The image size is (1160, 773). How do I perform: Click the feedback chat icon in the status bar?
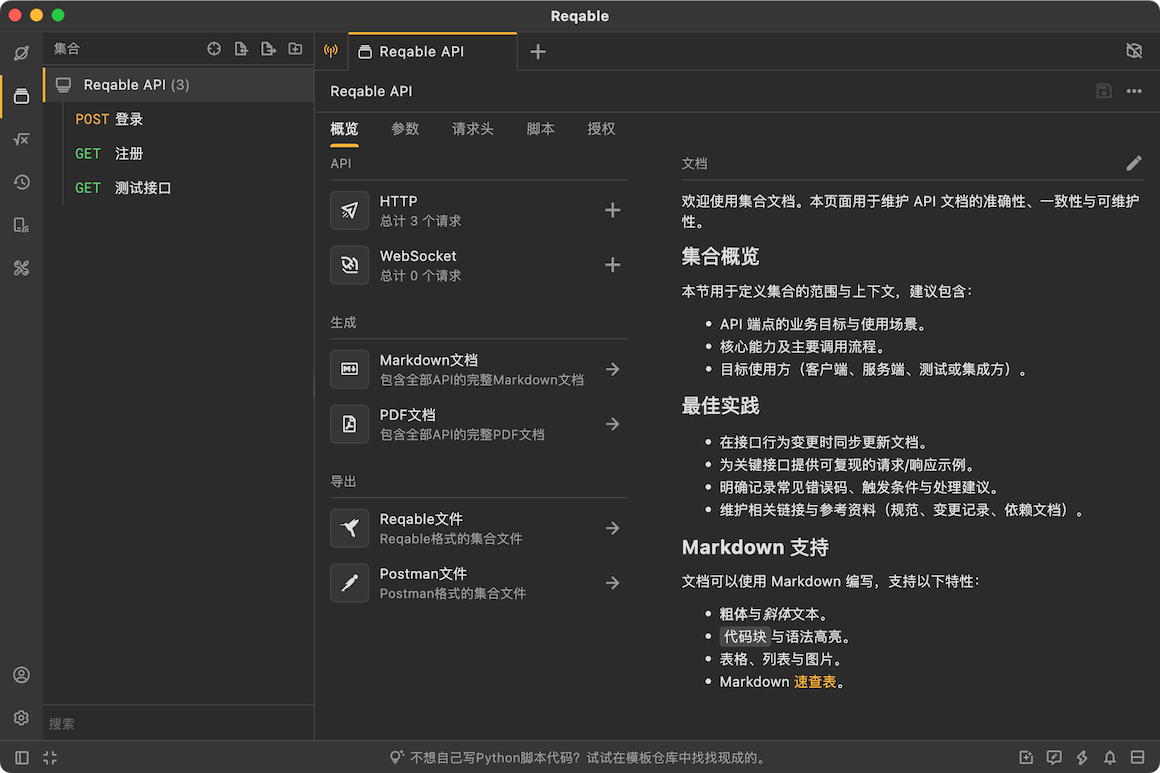(1053, 757)
